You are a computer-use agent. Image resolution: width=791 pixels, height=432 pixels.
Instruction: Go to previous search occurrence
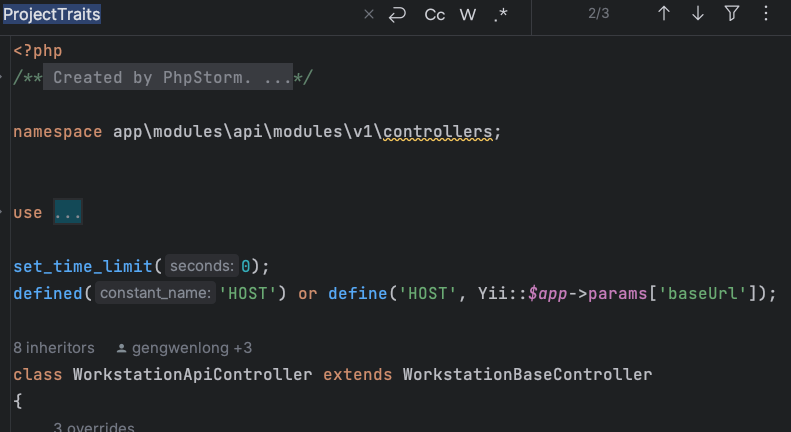(664, 14)
